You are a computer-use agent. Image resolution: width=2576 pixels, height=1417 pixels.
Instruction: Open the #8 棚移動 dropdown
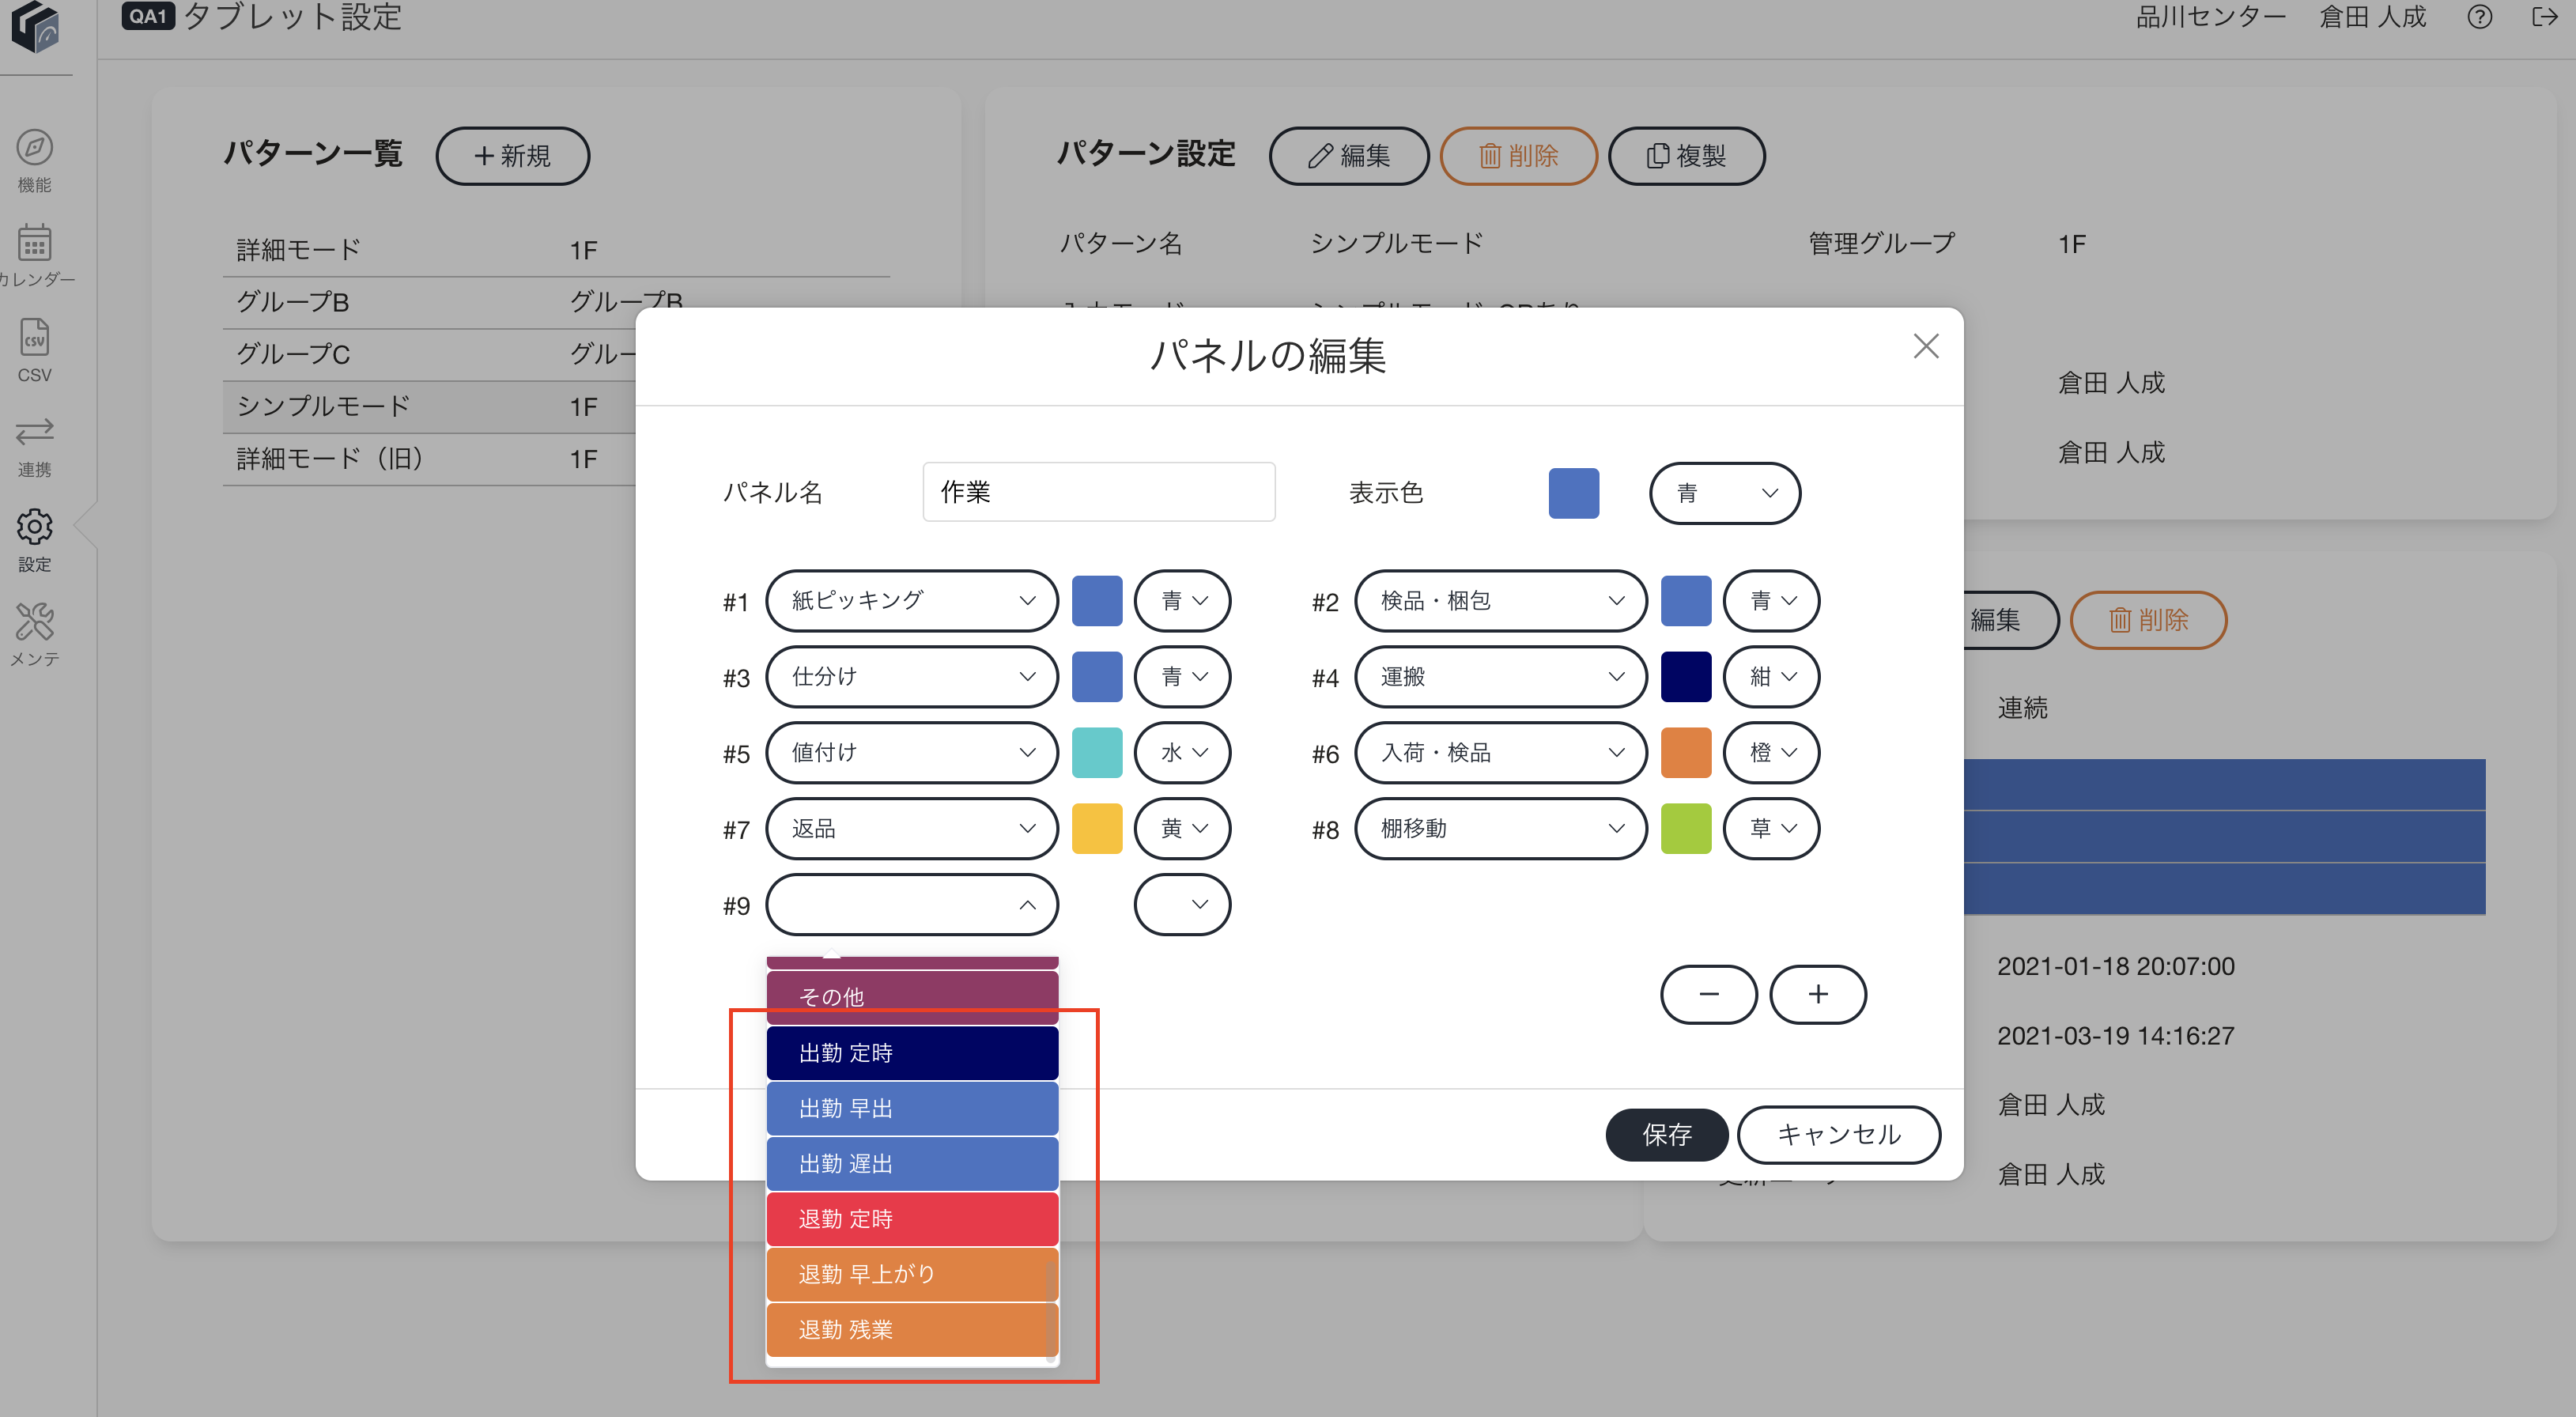(1500, 828)
